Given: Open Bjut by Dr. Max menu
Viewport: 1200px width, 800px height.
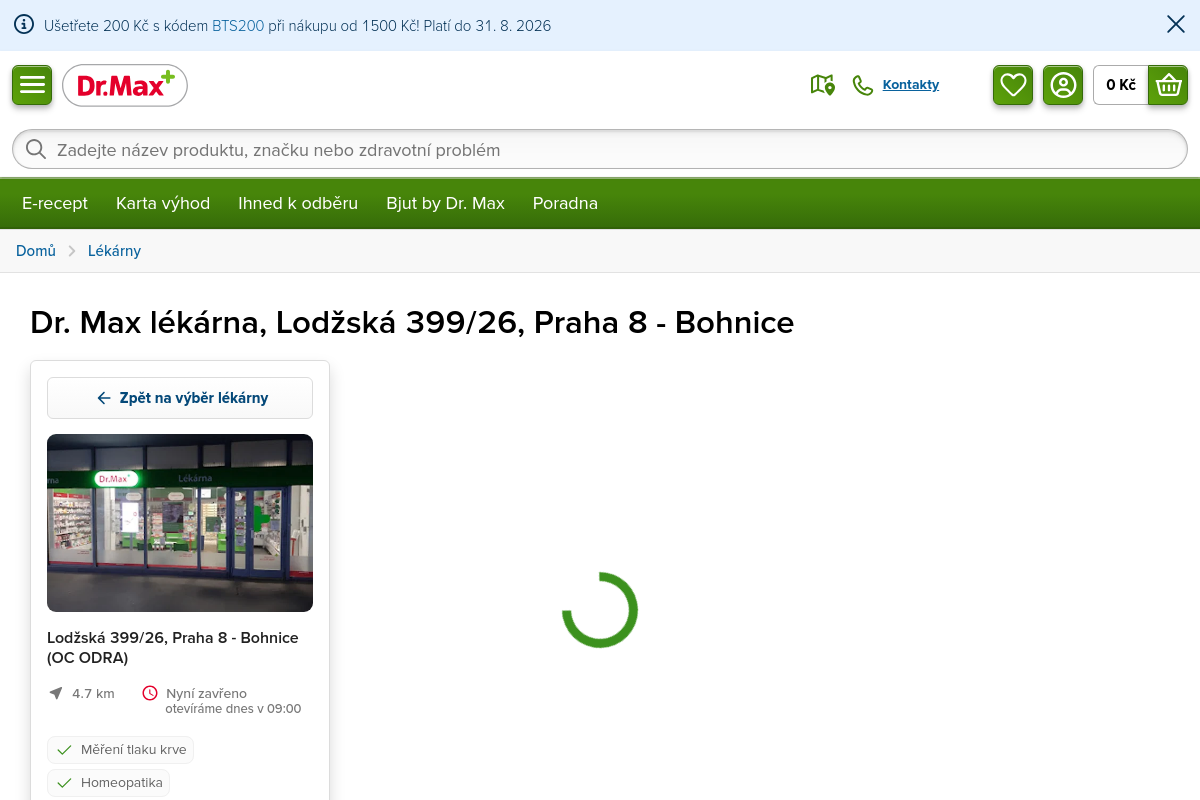Looking at the screenshot, I should [x=446, y=204].
